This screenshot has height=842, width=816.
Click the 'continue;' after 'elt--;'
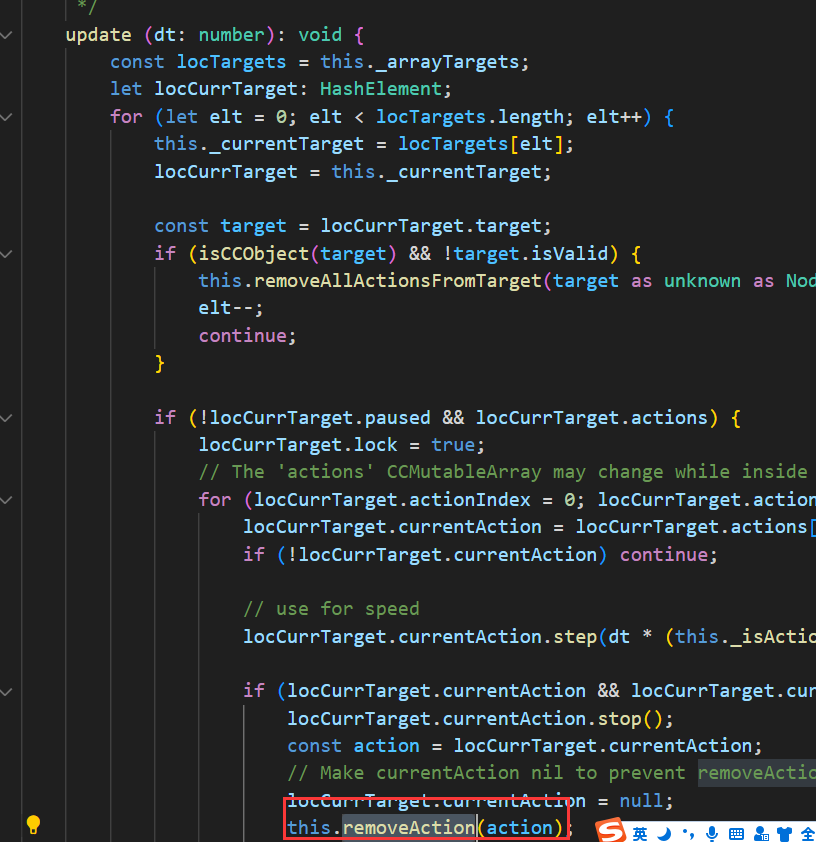247,336
